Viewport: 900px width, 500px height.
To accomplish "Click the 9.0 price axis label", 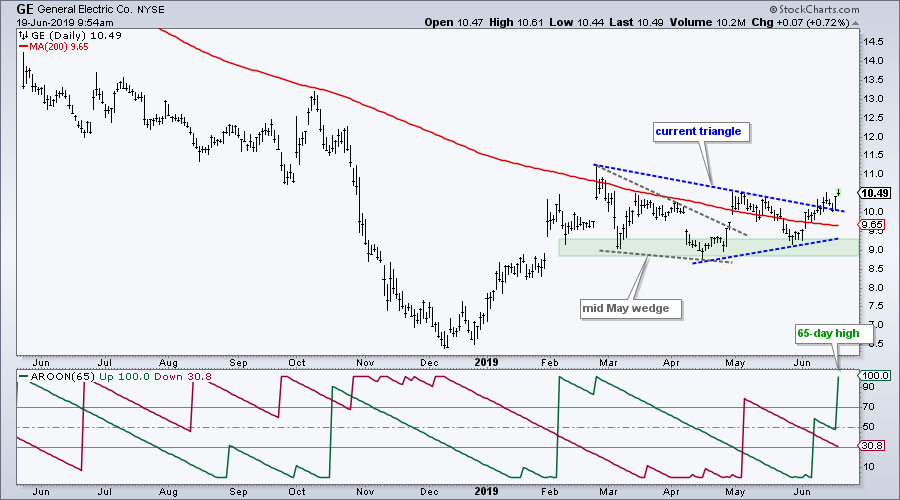I will click(x=875, y=250).
